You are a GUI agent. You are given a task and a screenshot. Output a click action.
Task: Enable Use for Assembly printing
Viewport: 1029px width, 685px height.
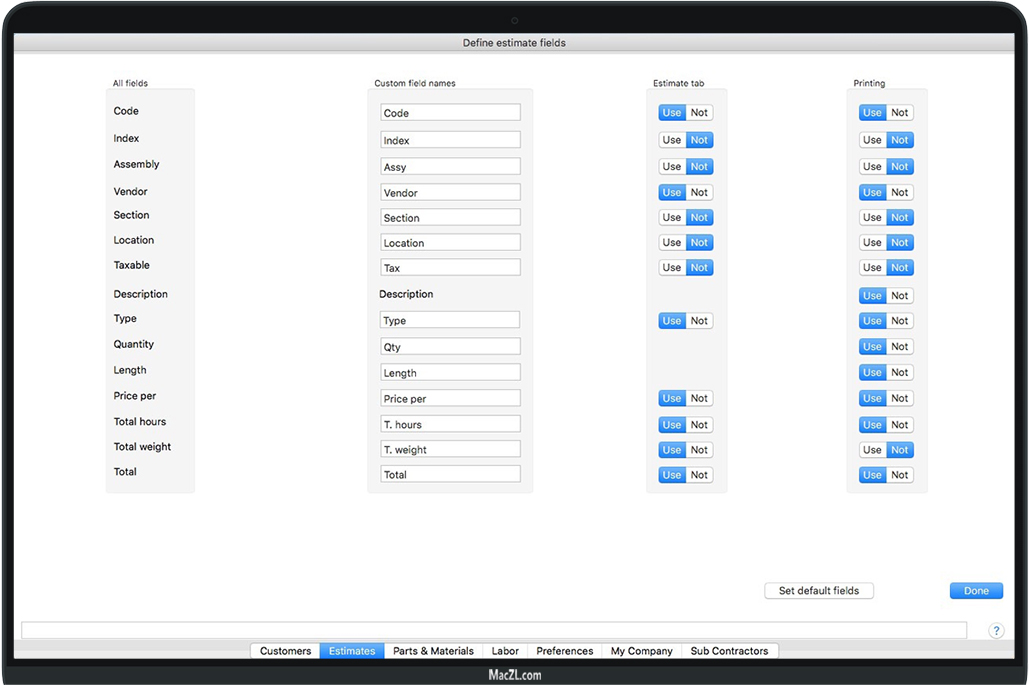tap(872, 167)
